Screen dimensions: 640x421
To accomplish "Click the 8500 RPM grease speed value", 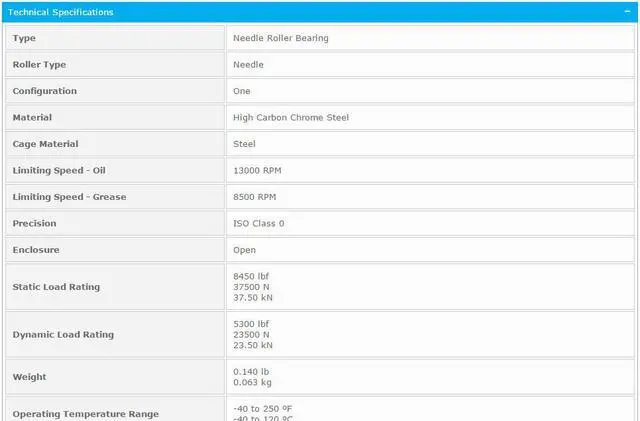I will tap(254, 197).
